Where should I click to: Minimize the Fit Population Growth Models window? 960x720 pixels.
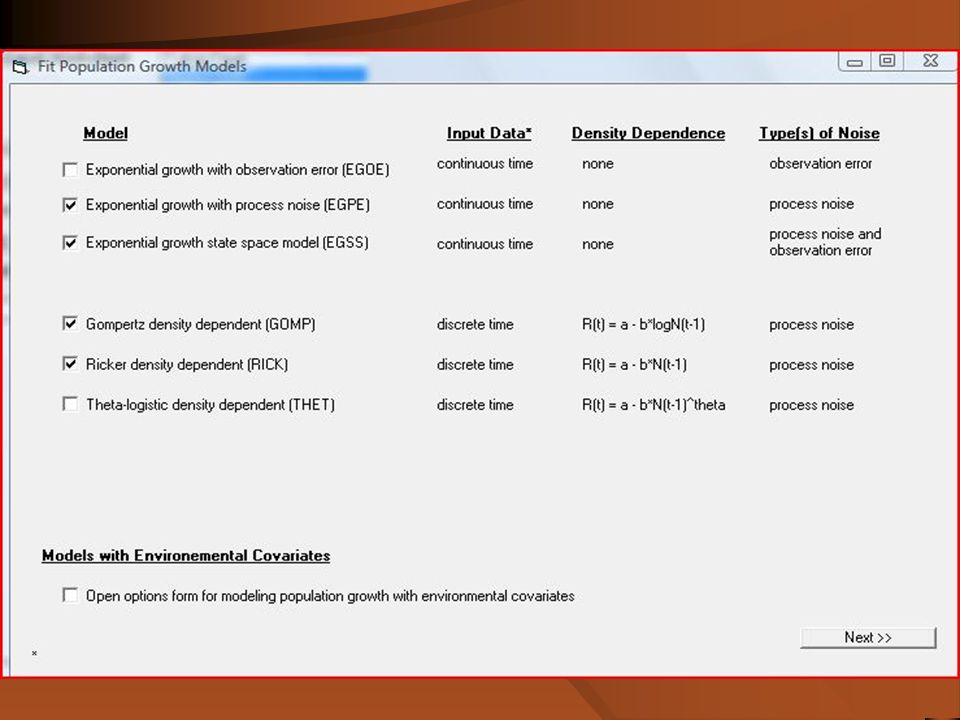855,62
